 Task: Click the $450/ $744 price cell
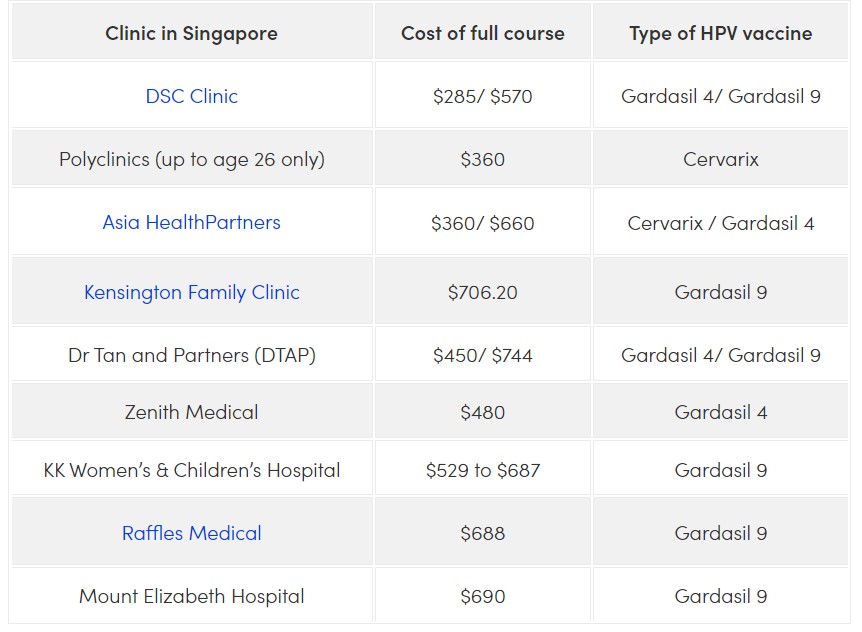coord(483,355)
